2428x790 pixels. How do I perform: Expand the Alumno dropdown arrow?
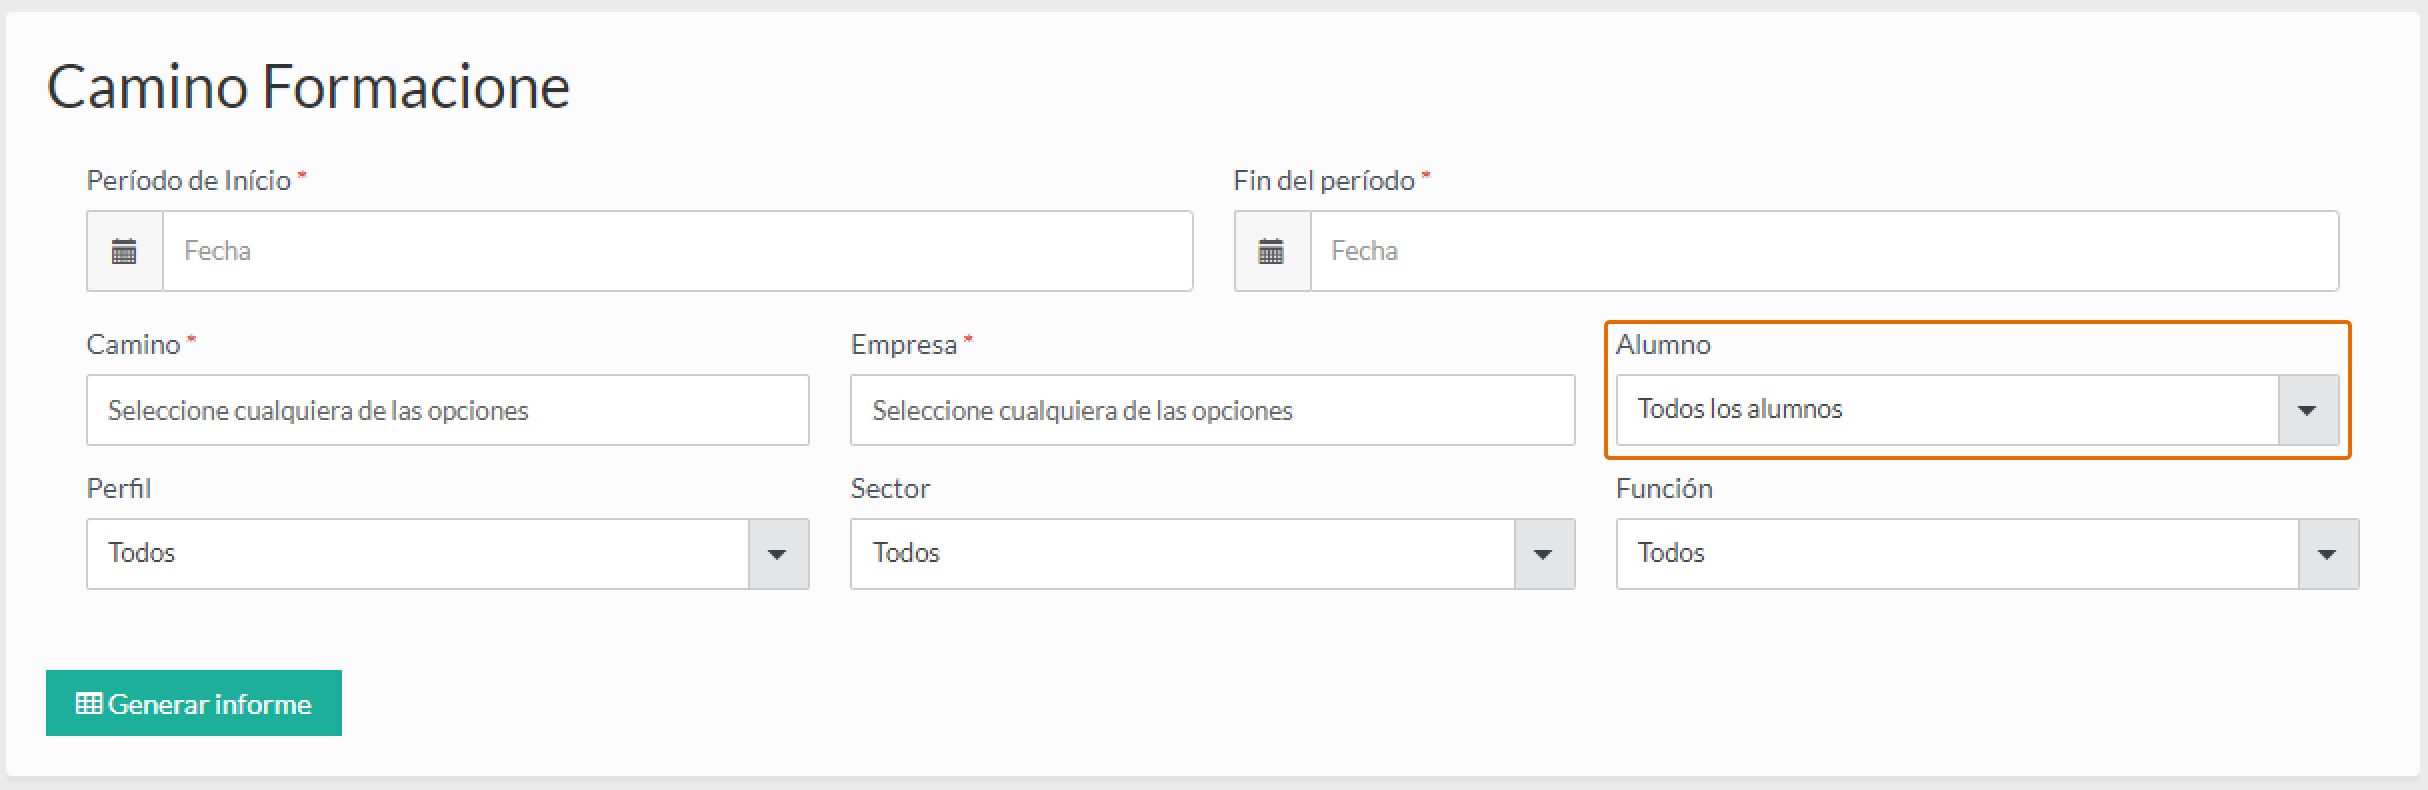[2308, 410]
